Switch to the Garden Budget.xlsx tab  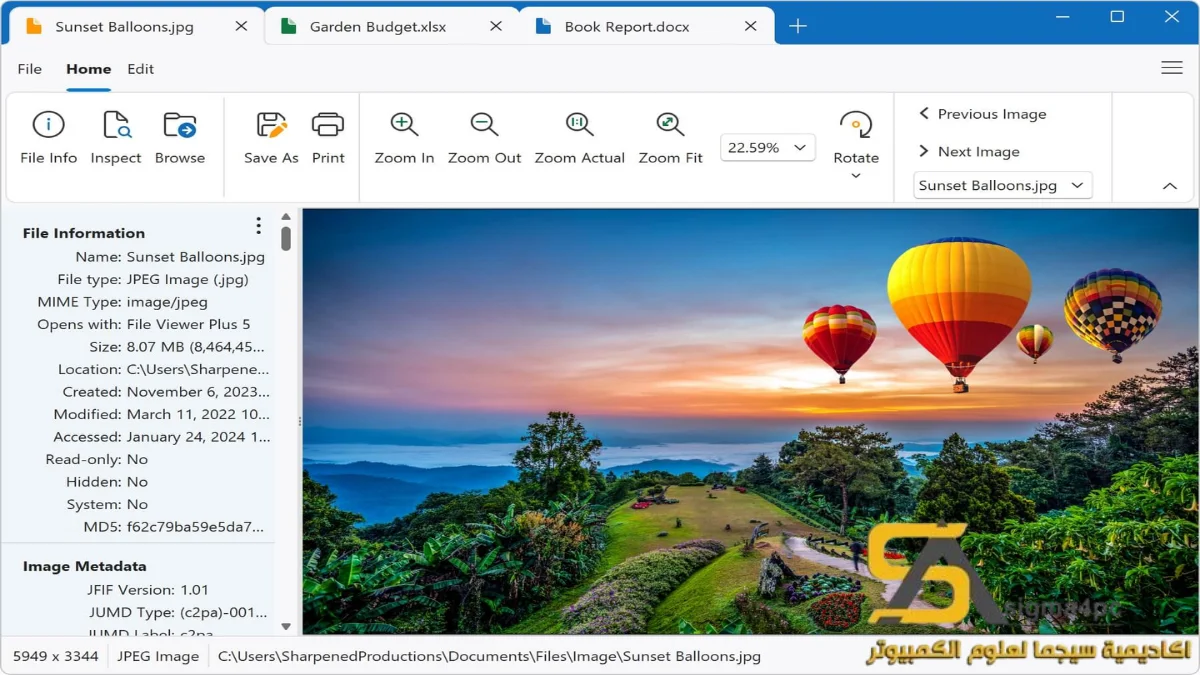point(392,27)
